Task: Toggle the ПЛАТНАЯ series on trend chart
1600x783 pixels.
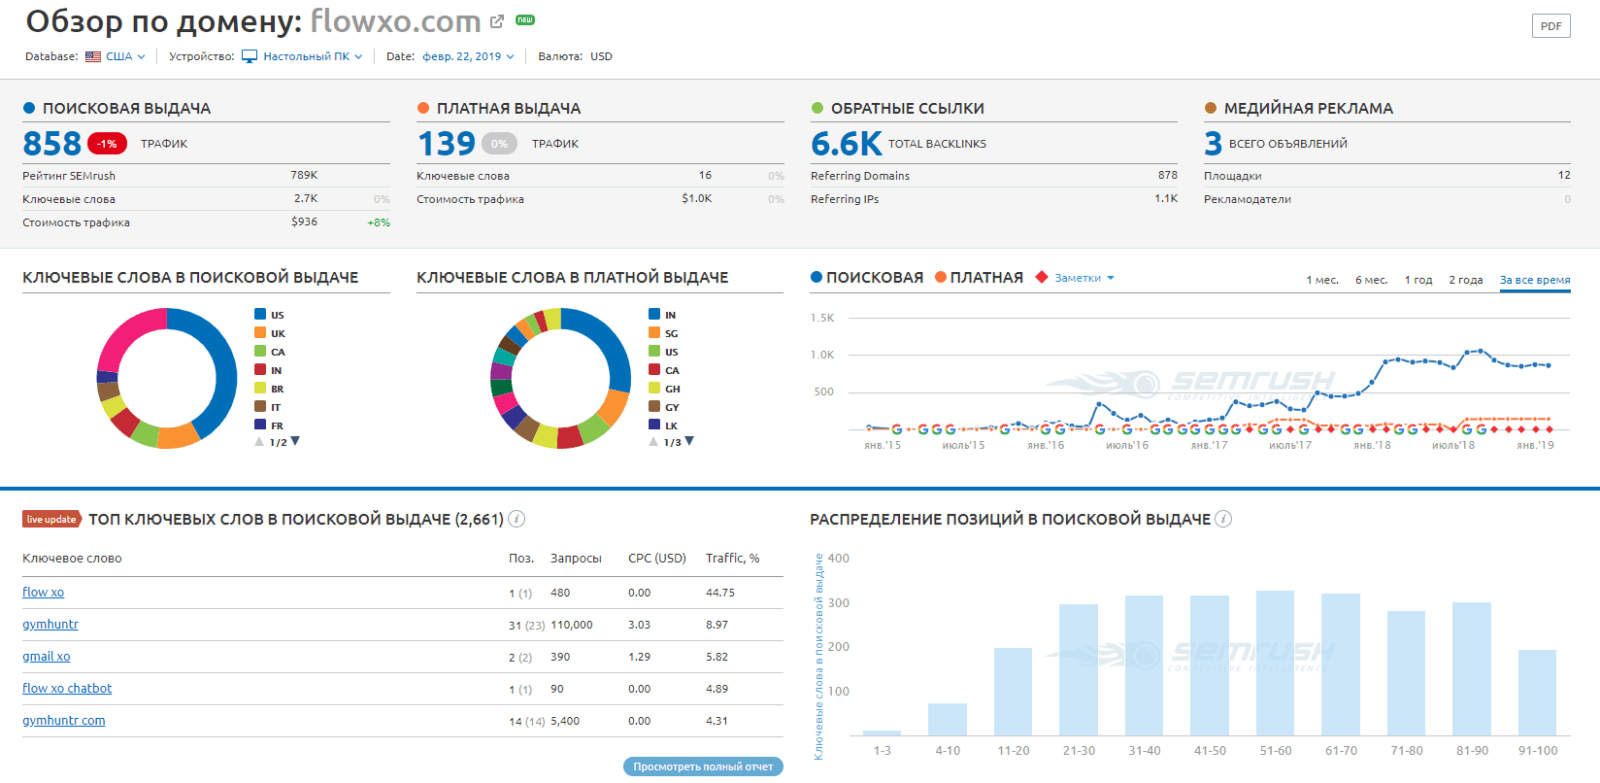Action: [979, 277]
